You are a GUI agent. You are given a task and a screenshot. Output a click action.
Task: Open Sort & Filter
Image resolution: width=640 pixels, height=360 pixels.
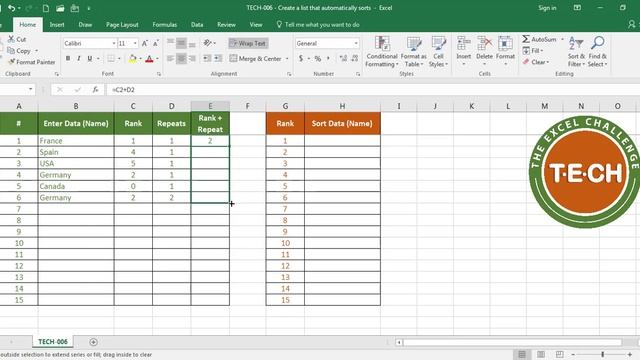(x=576, y=52)
